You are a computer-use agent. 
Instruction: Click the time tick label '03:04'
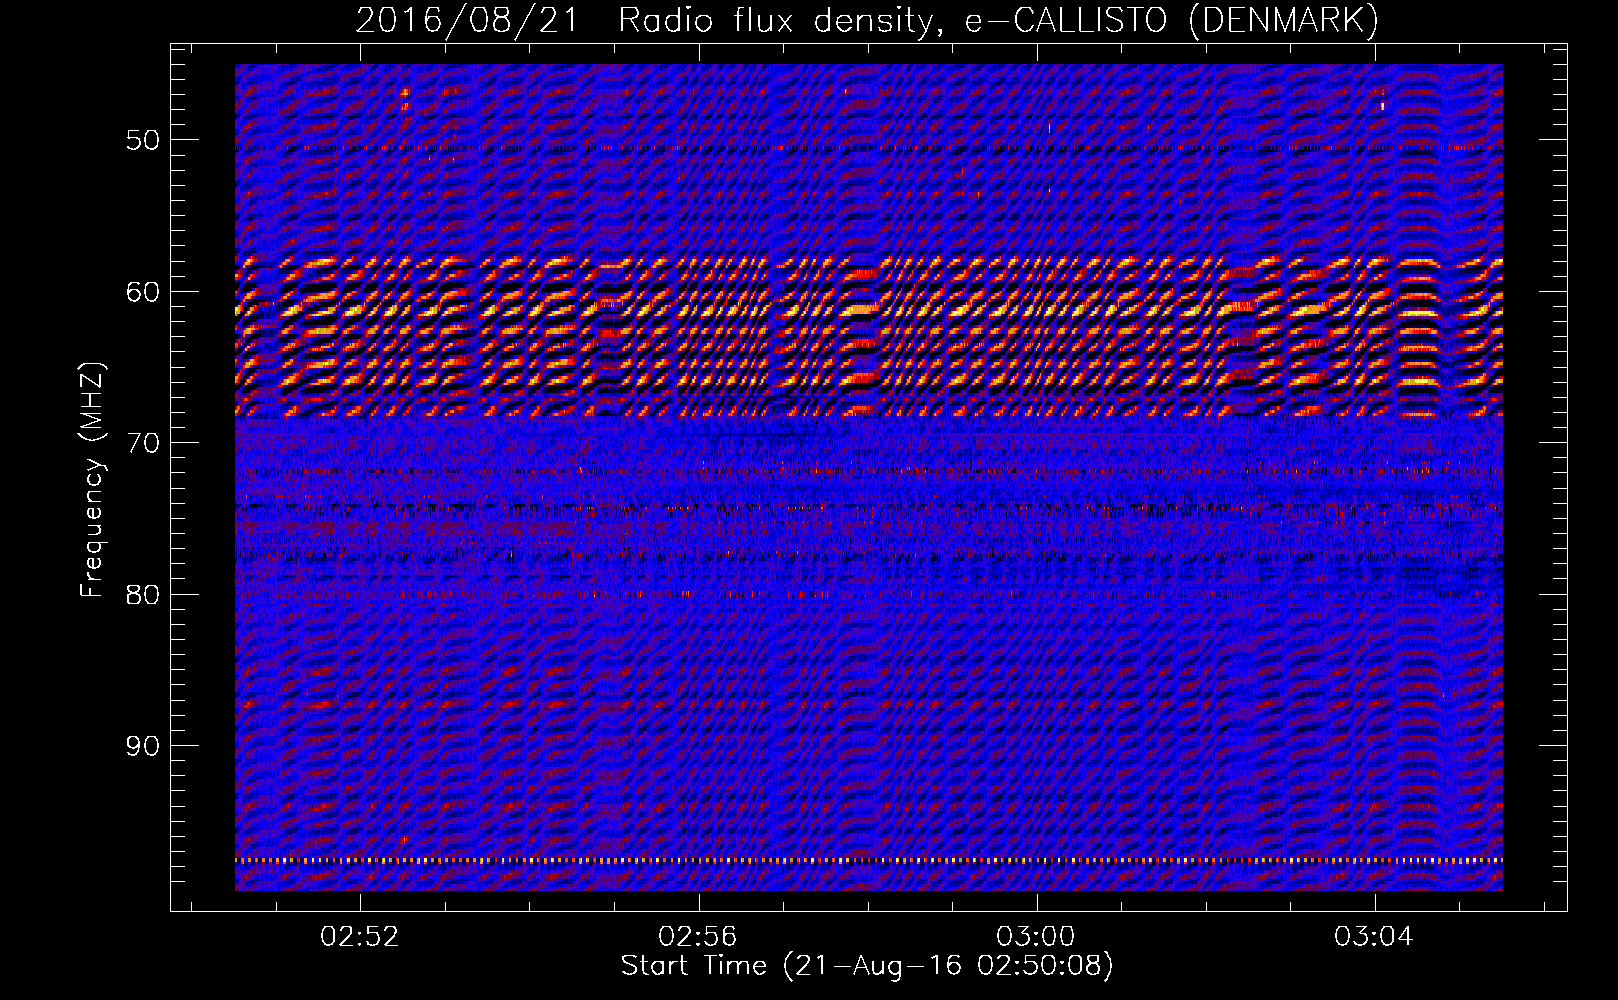click(x=1374, y=937)
